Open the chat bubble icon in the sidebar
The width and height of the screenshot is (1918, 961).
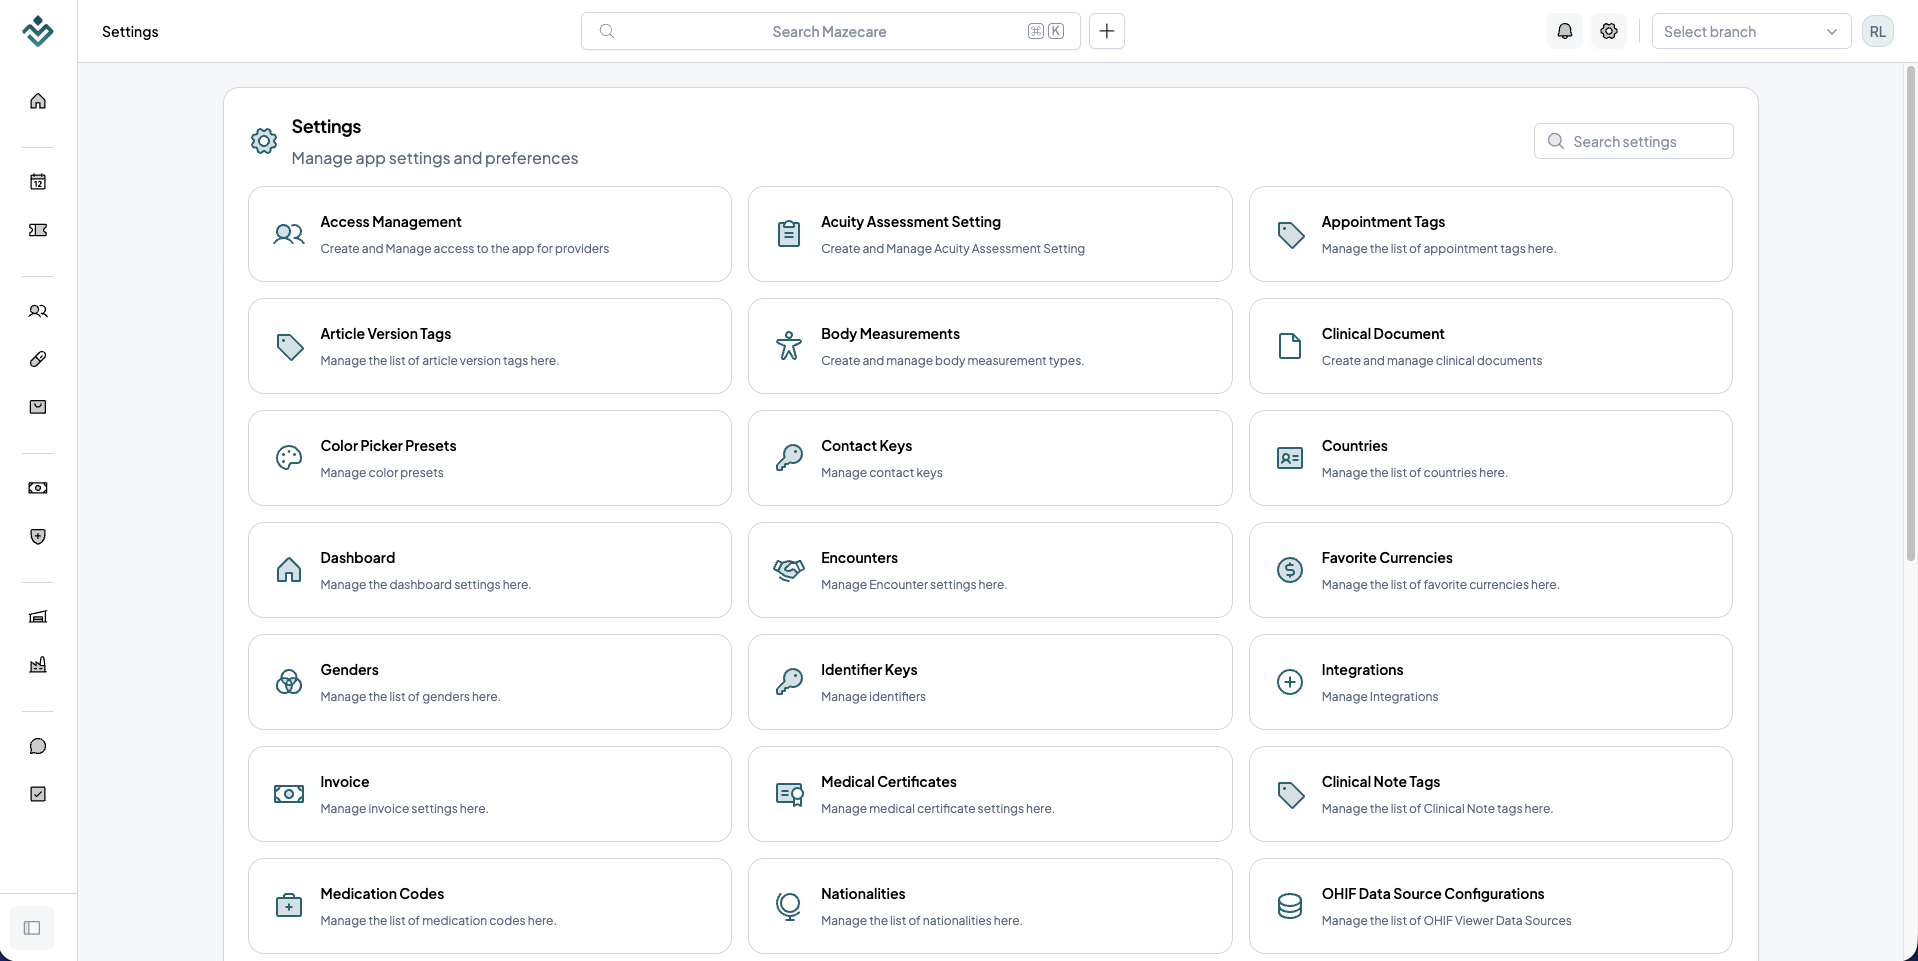point(38,746)
